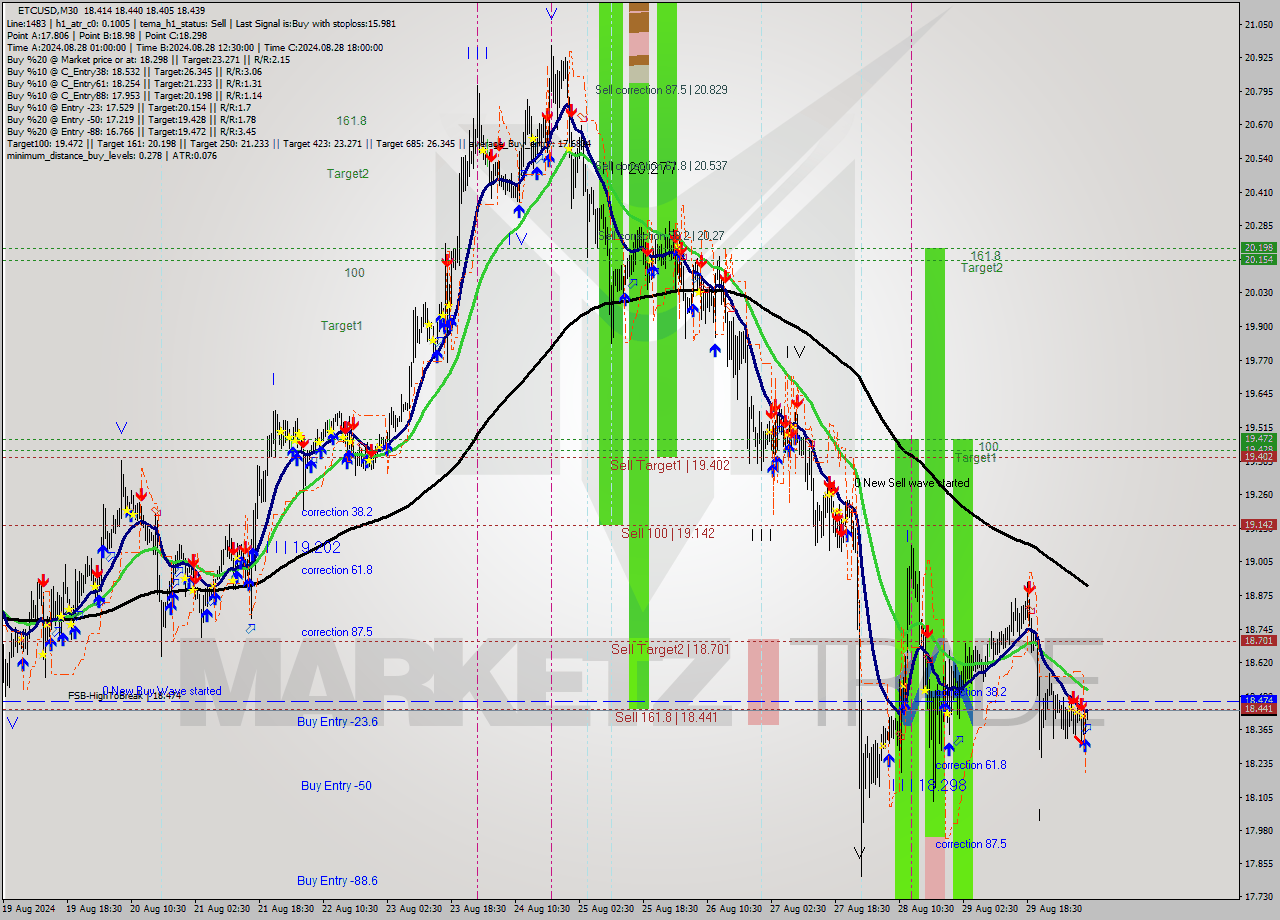Click the red 18.441 price tag
This screenshot has width=1280, height=920.
[x=1258, y=708]
